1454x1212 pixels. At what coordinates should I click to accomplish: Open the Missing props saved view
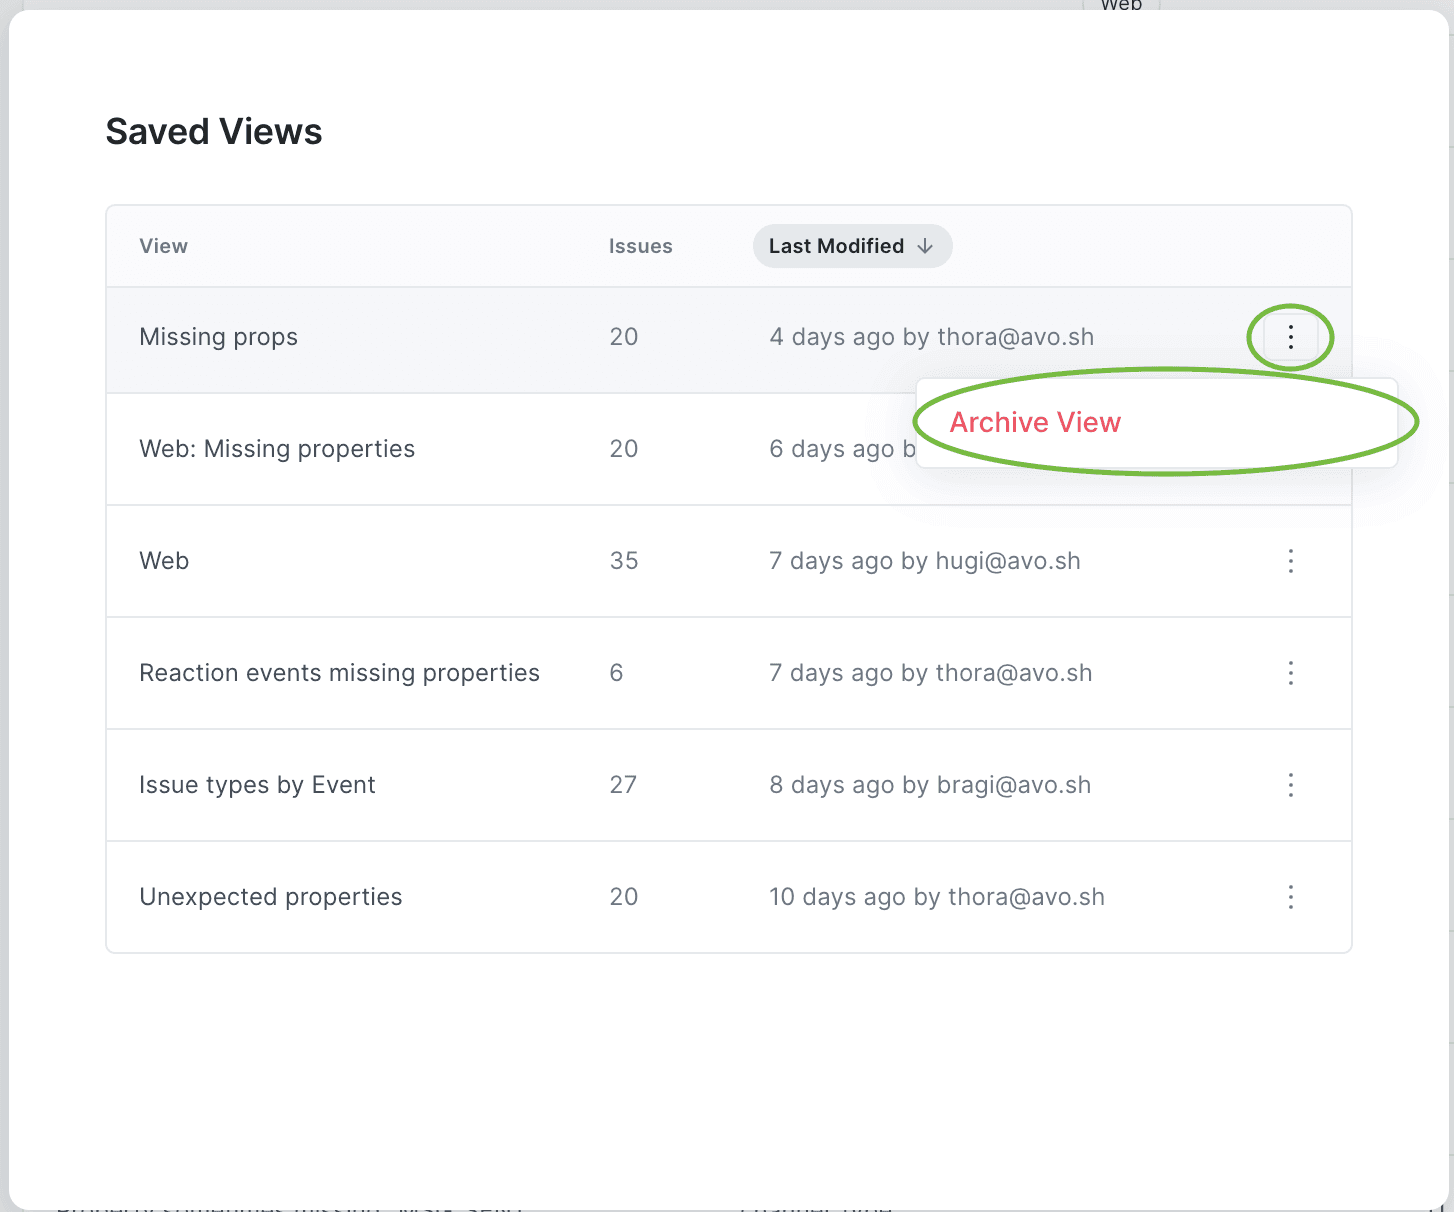coord(218,337)
